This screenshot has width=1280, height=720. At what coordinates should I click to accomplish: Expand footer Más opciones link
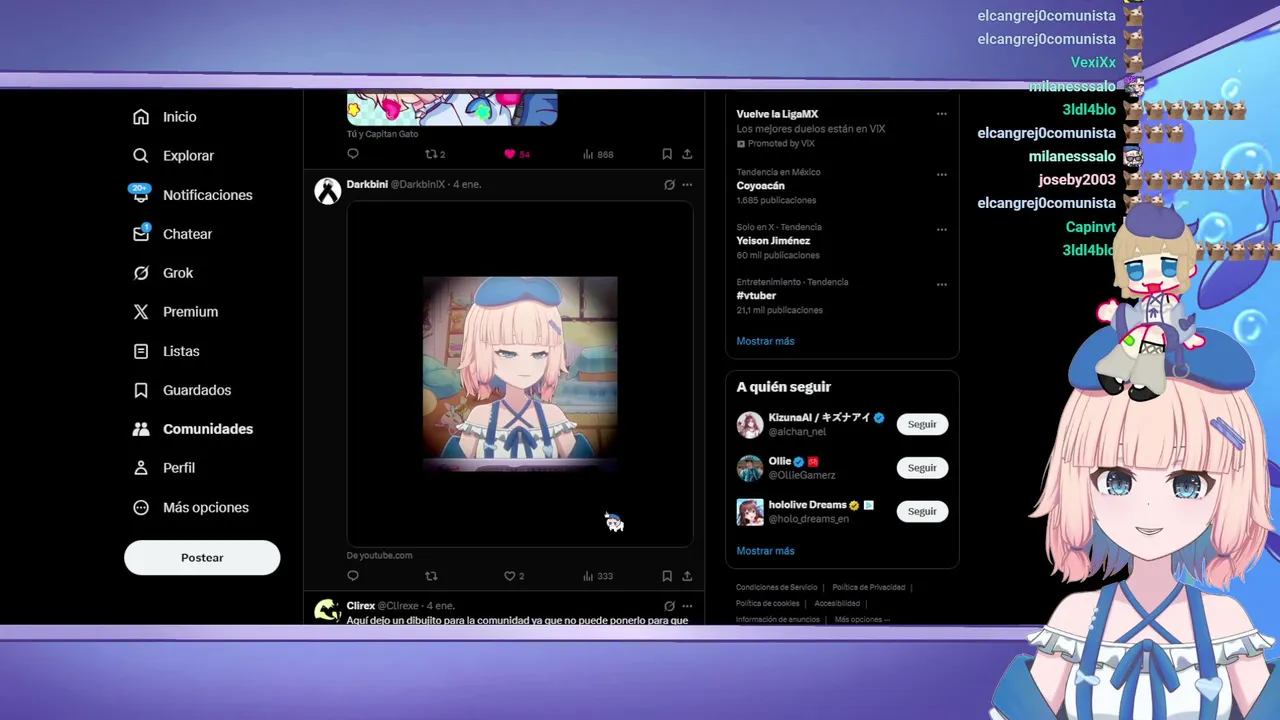(x=862, y=620)
